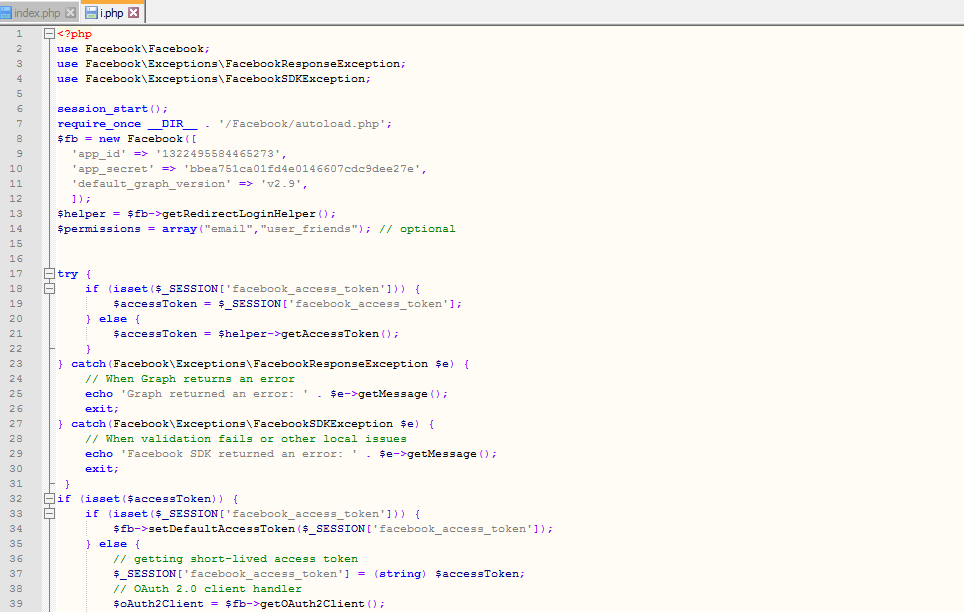Click the 'new' keyword on line 8

pyautogui.click(x=109, y=138)
